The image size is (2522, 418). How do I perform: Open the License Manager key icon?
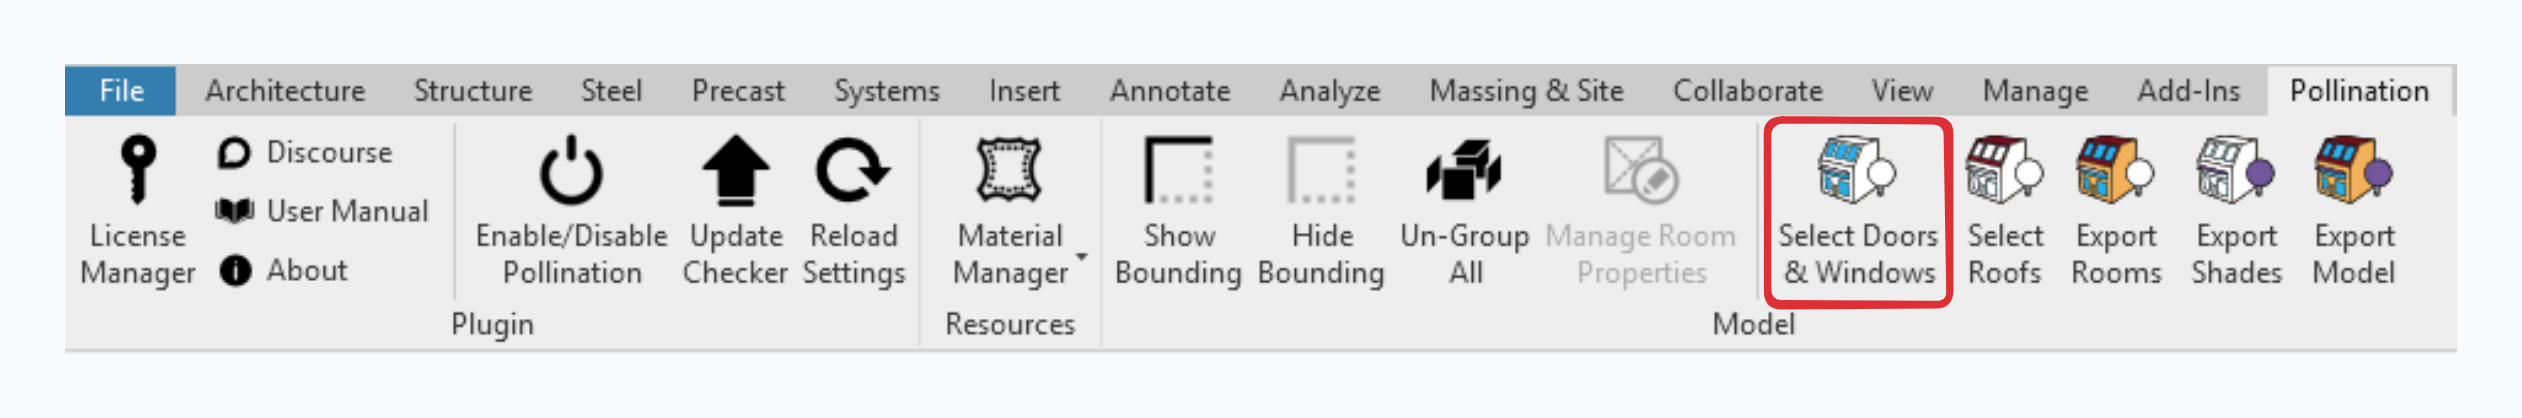[x=138, y=170]
